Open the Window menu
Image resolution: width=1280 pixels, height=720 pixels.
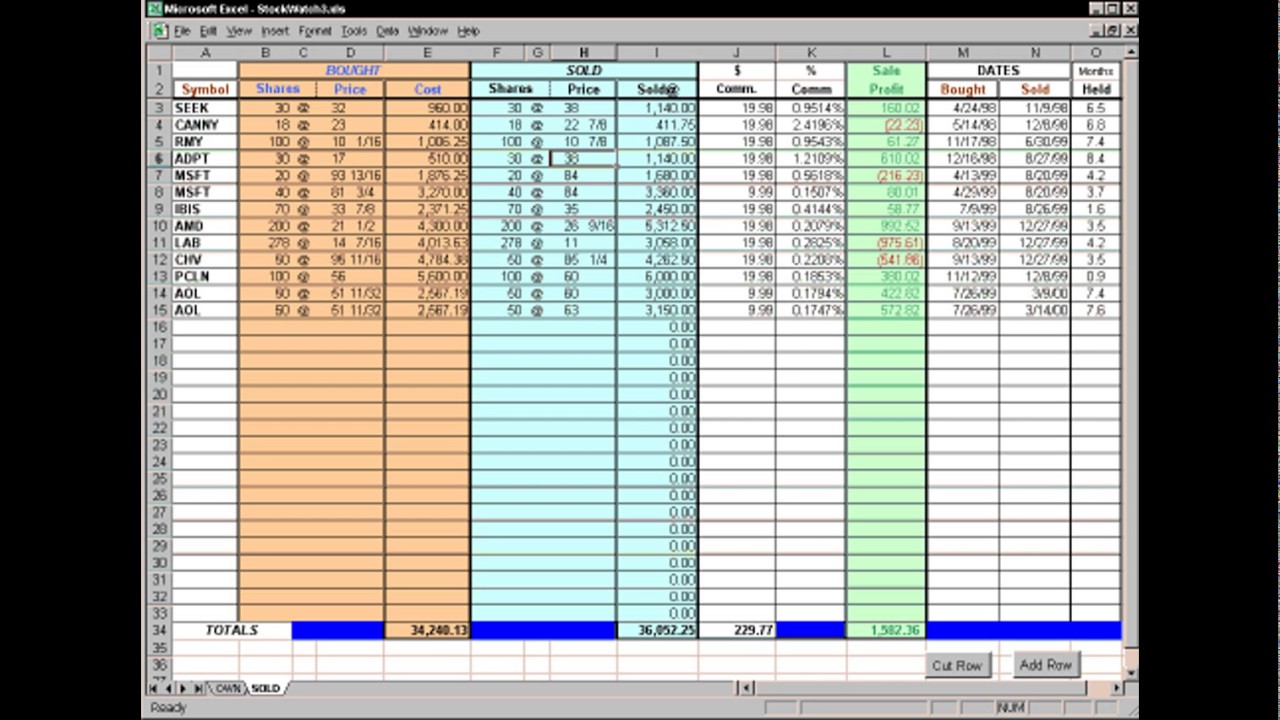click(428, 31)
